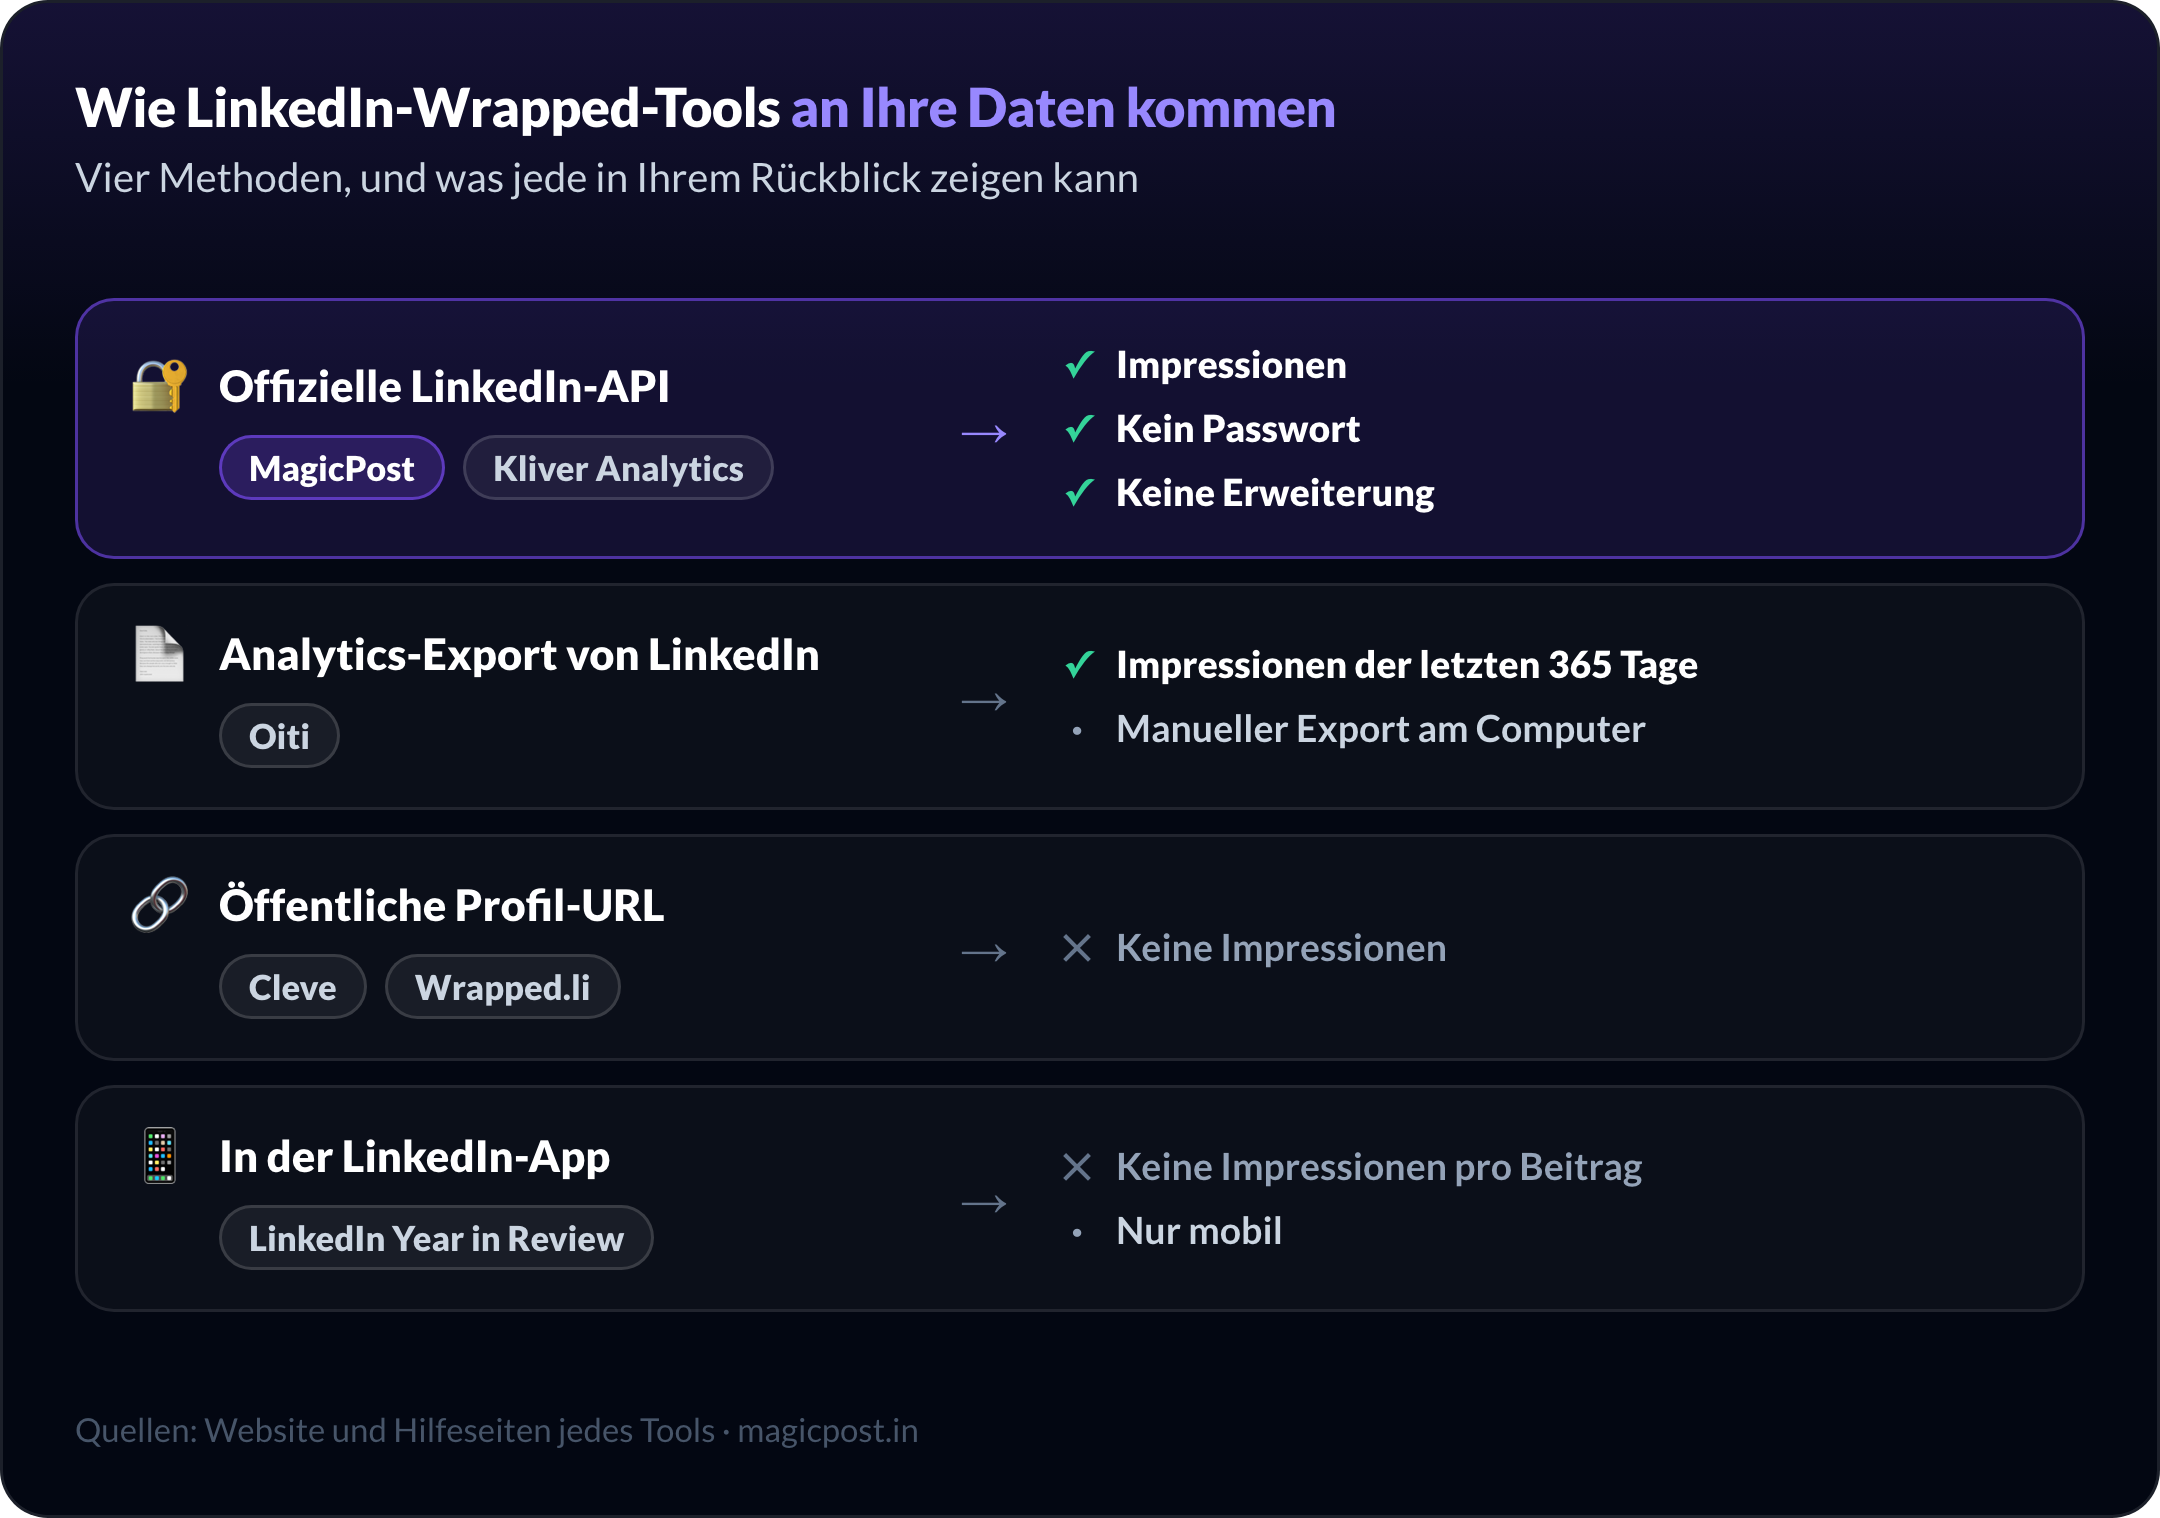
Task: Click the document page icon
Action: pyautogui.click(x=160, y=654)
